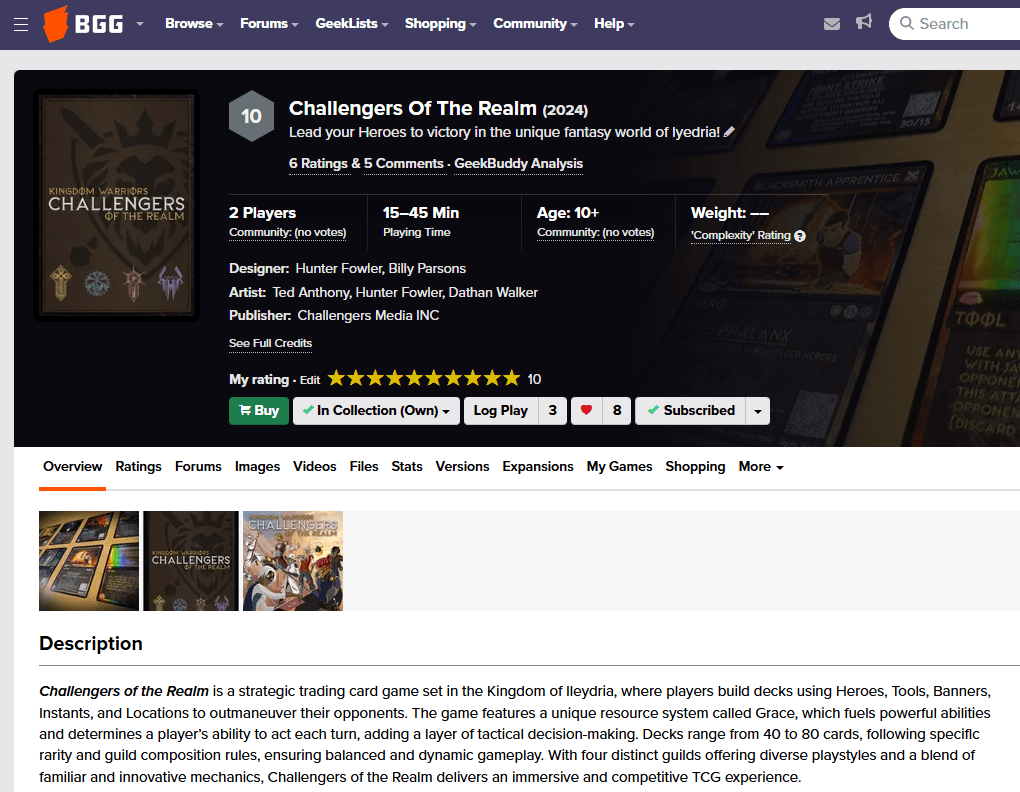Set my rating to five stars
Viewport: 1020px width, 792px height.
[x=414, y=378]
